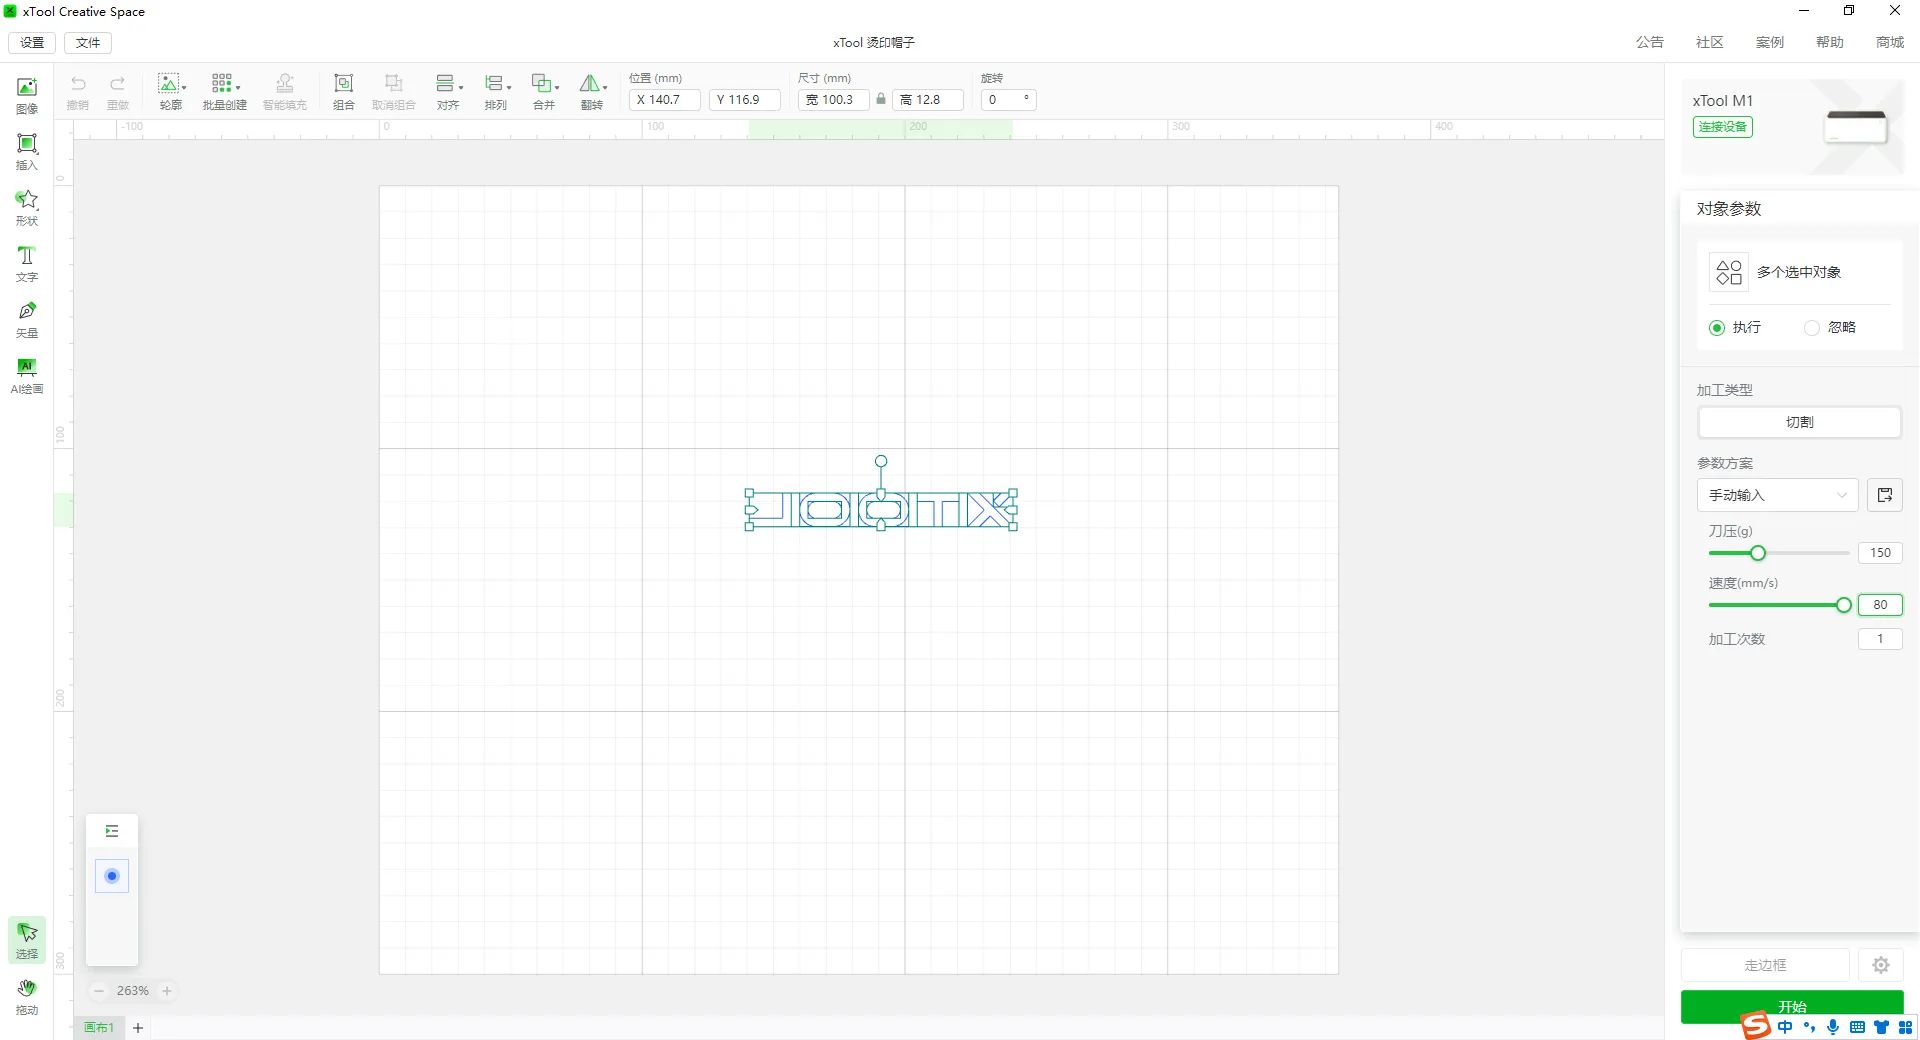Screen dimensions: 1920x1040
Task: Click the 263% zoom level
Action: (133, 991)
